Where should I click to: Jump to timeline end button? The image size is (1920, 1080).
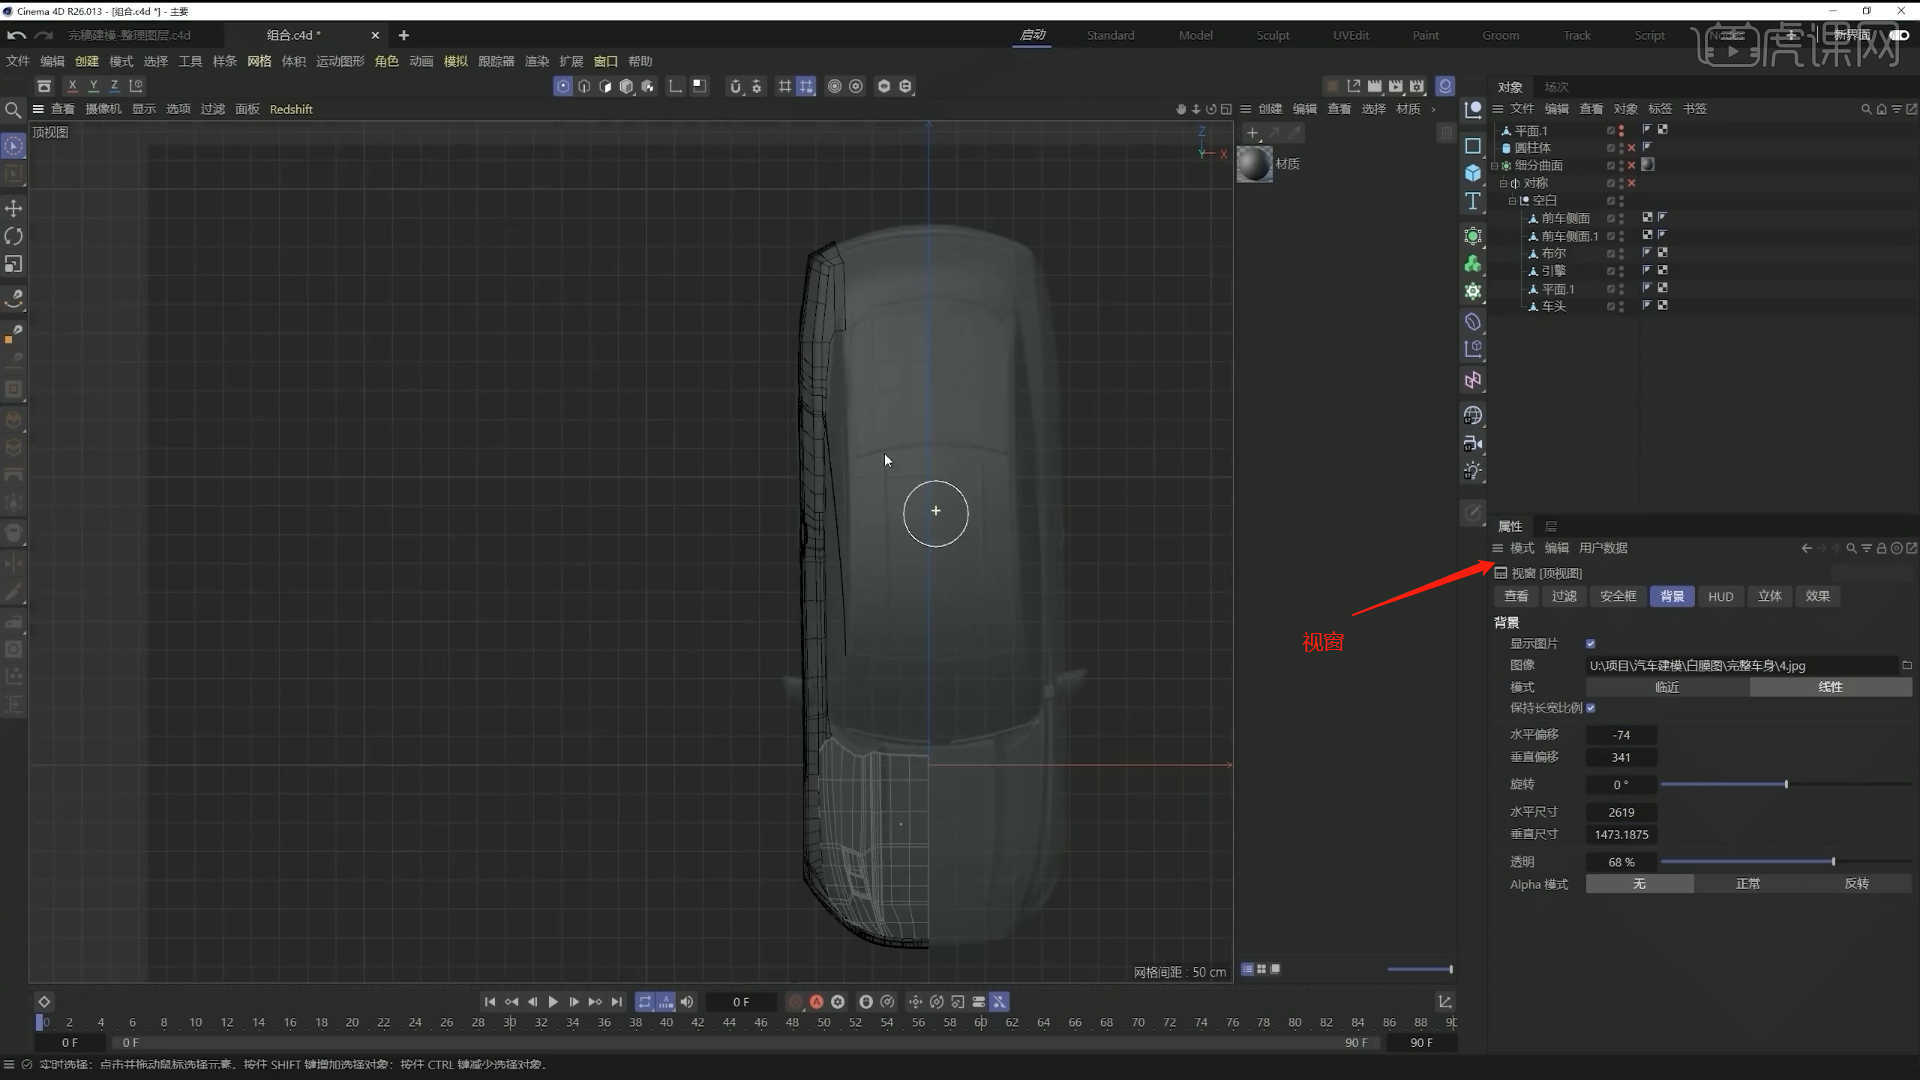coord(617,1002)
